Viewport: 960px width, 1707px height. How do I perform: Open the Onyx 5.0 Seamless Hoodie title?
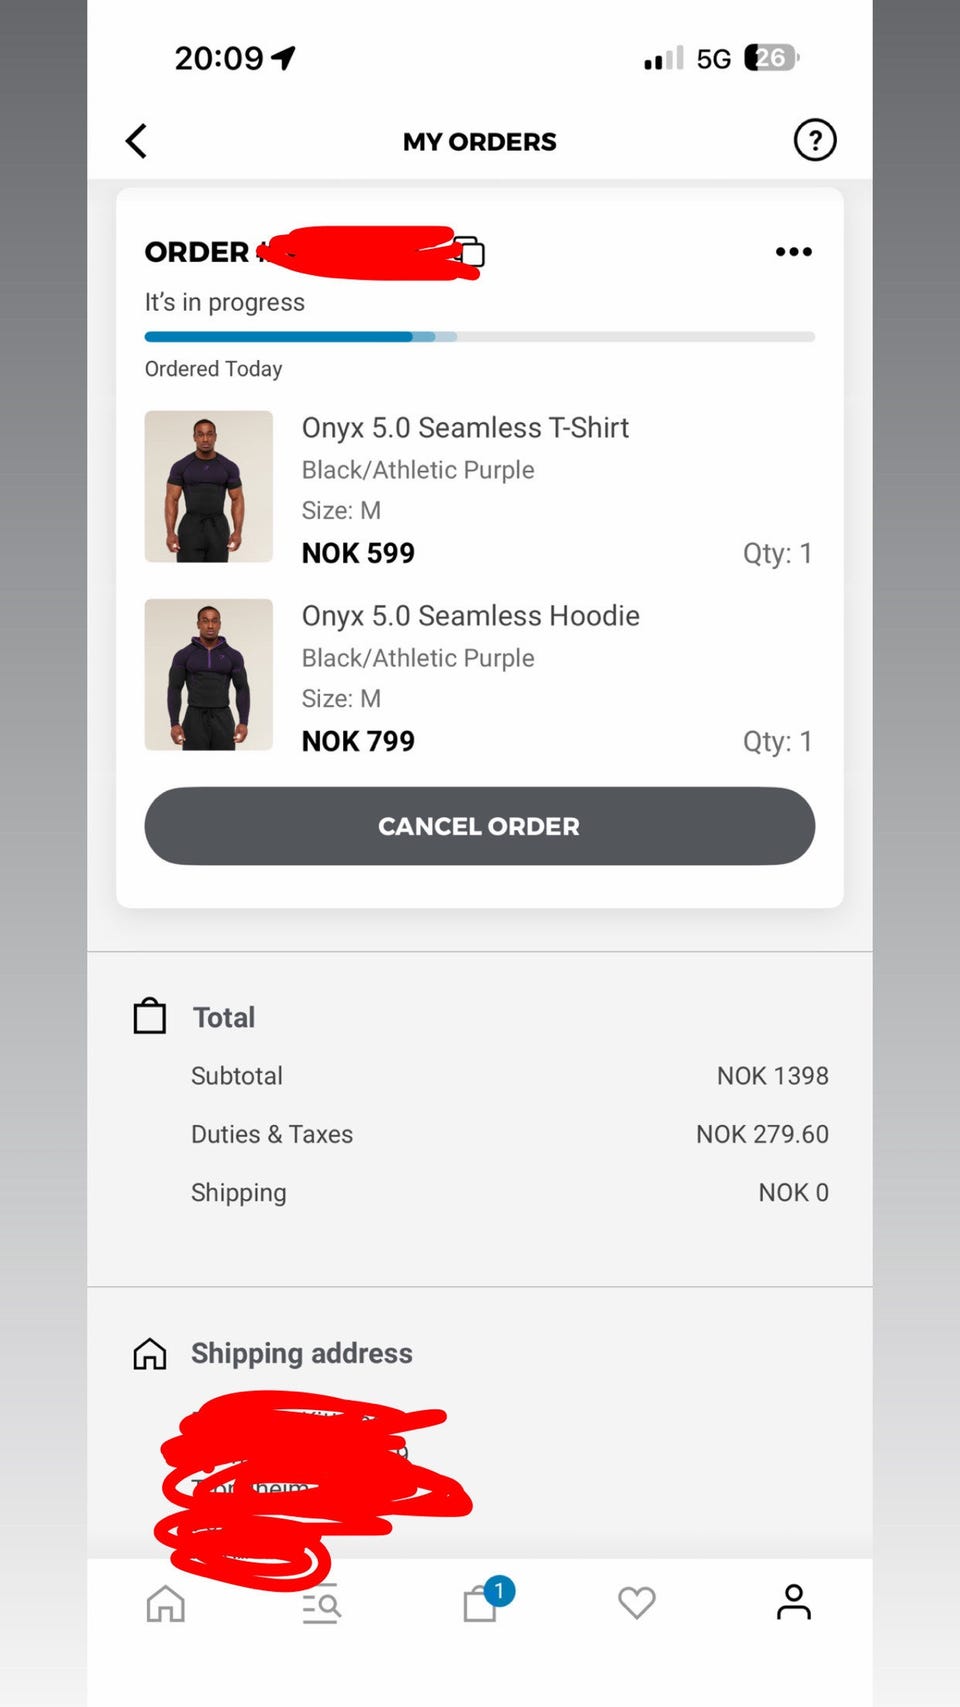[x=470, y=616]
